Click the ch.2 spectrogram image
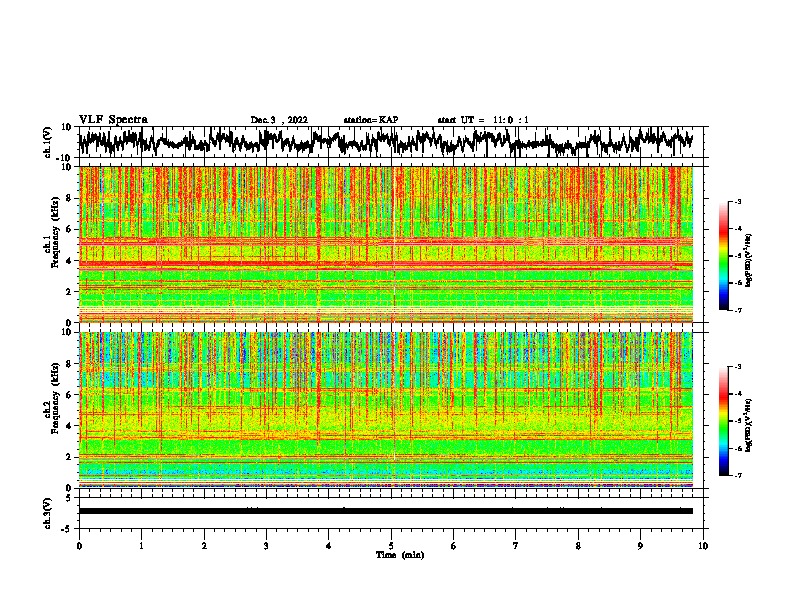The height and width of the screenshot is (612, 792). click(x=386, y=410)
